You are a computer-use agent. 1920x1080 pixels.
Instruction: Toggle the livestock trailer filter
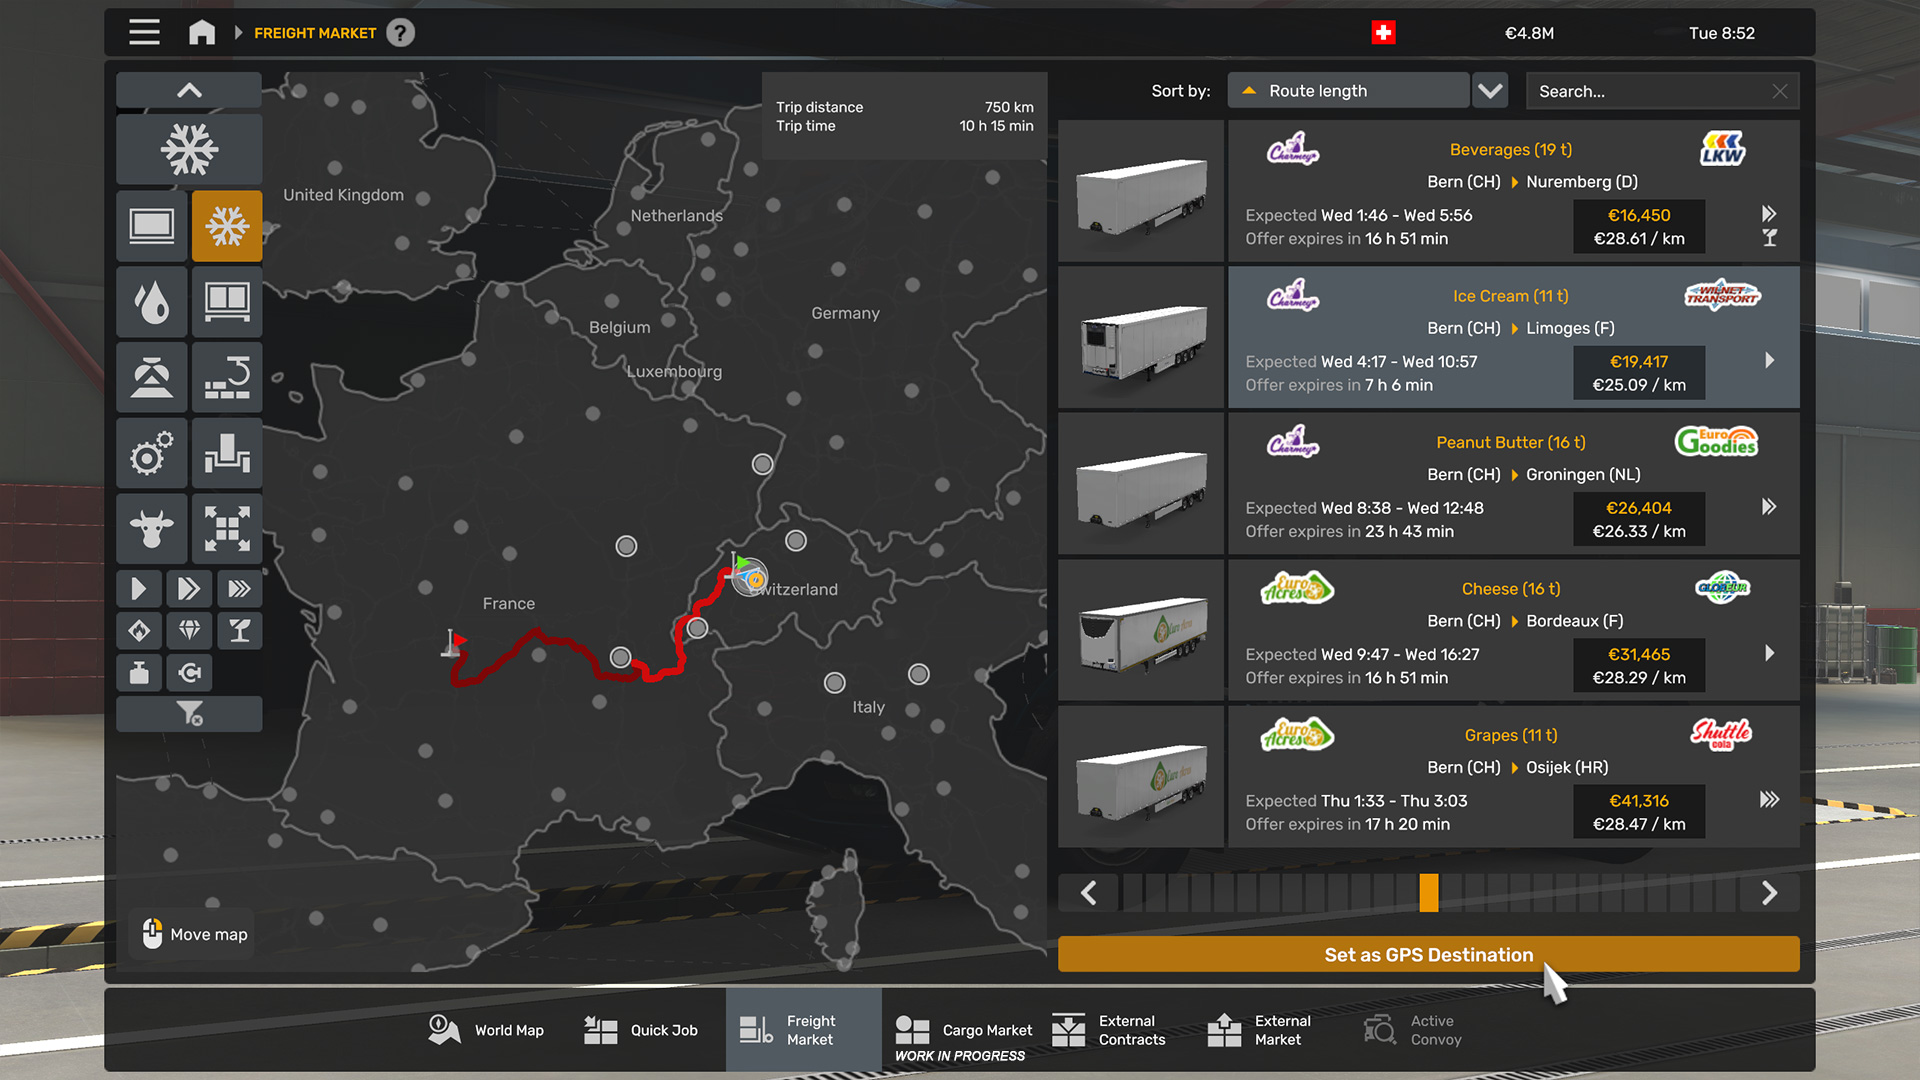tap(152, 529)
